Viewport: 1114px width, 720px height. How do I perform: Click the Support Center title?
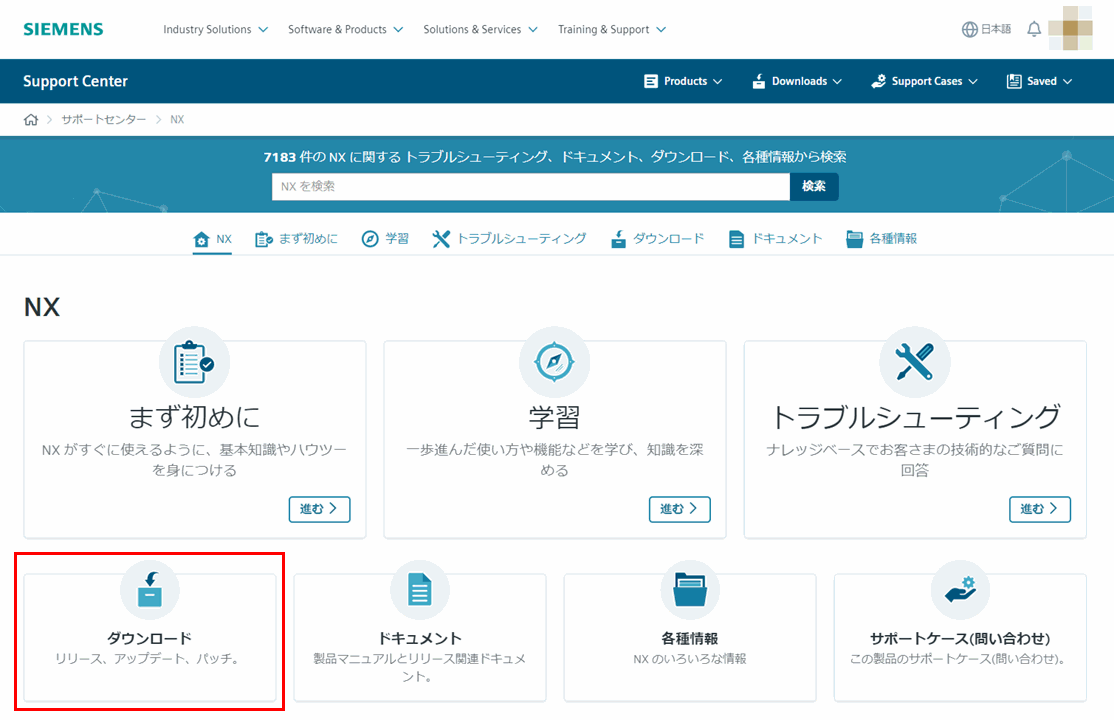coord(75,81)
